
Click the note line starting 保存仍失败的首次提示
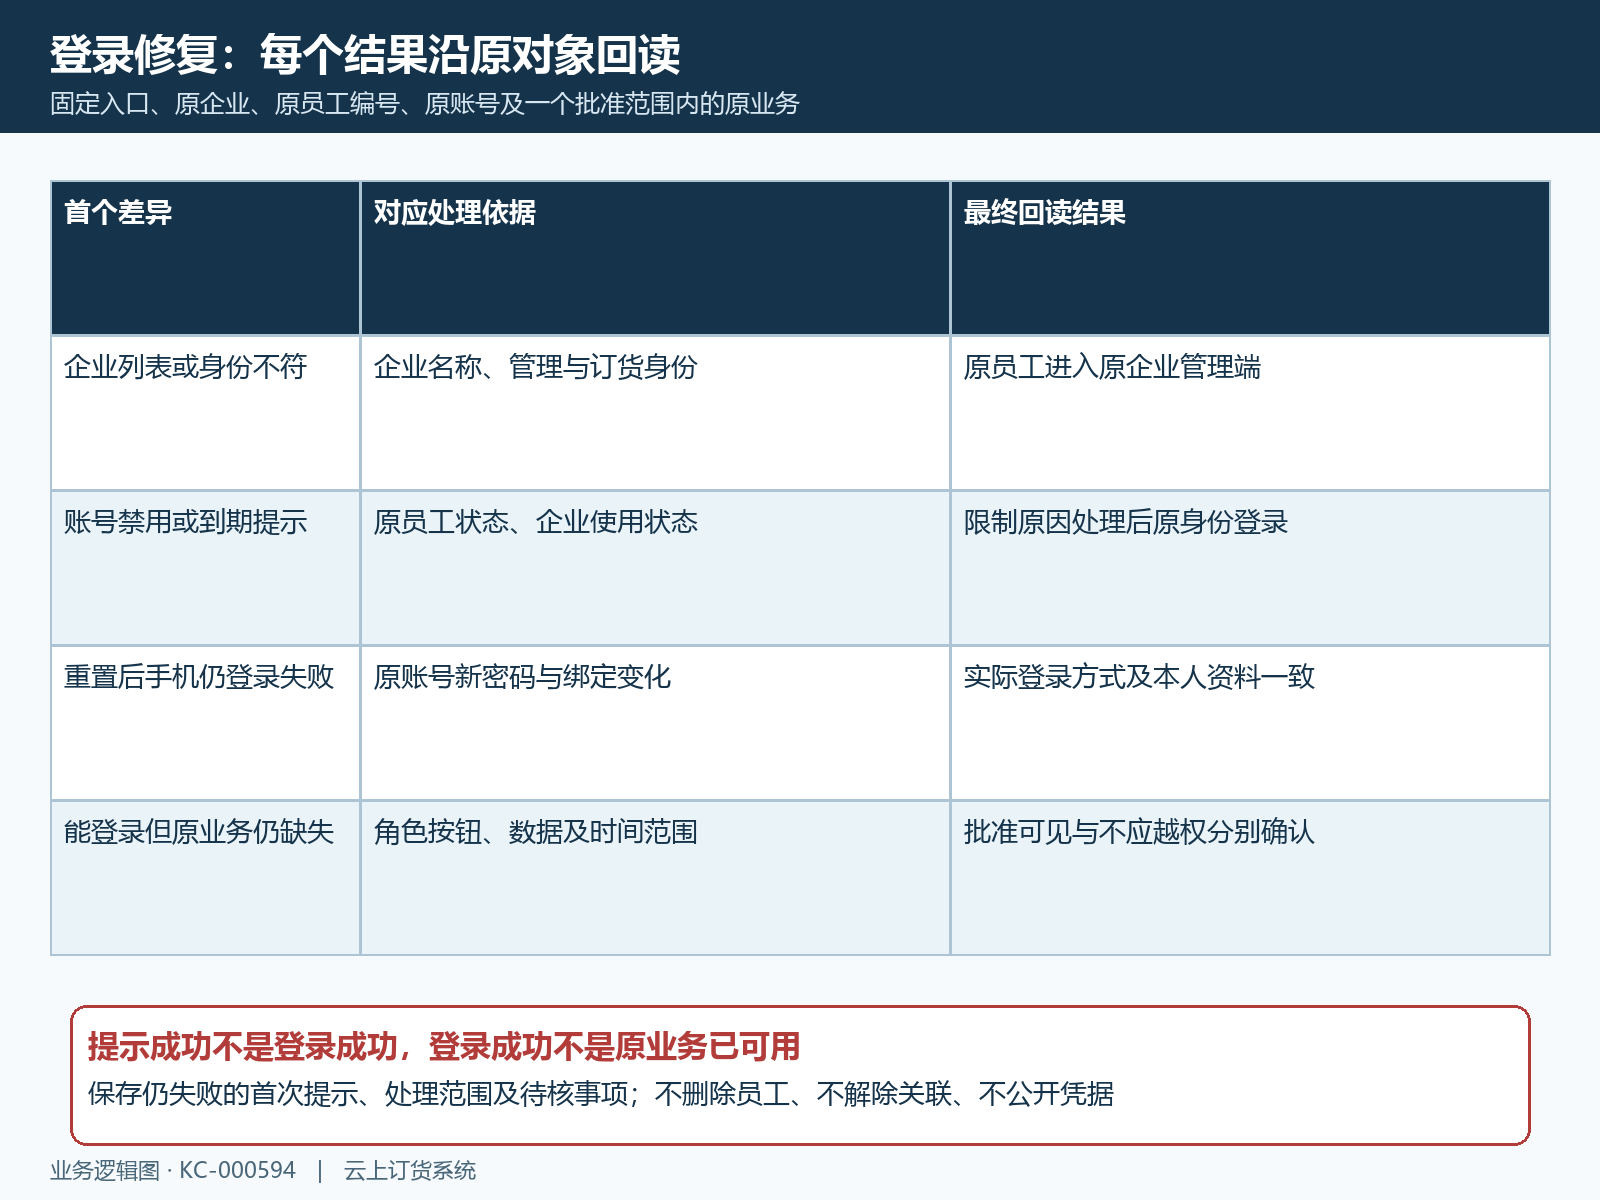[x=601, y=1094]
